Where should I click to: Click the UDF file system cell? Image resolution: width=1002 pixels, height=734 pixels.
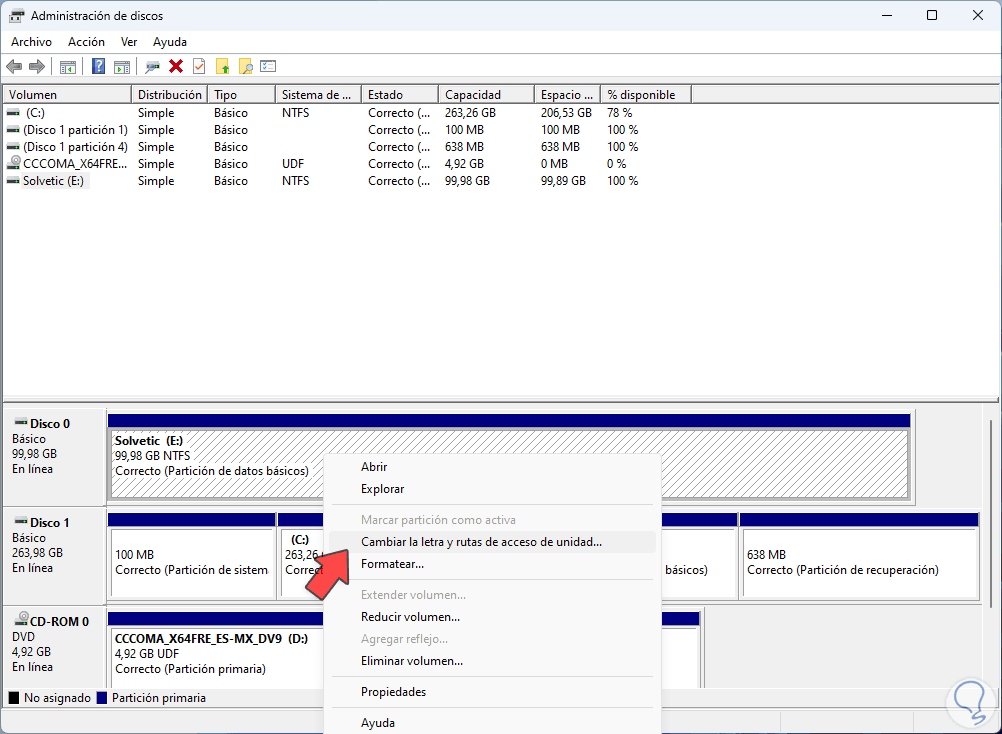[293, 164]
